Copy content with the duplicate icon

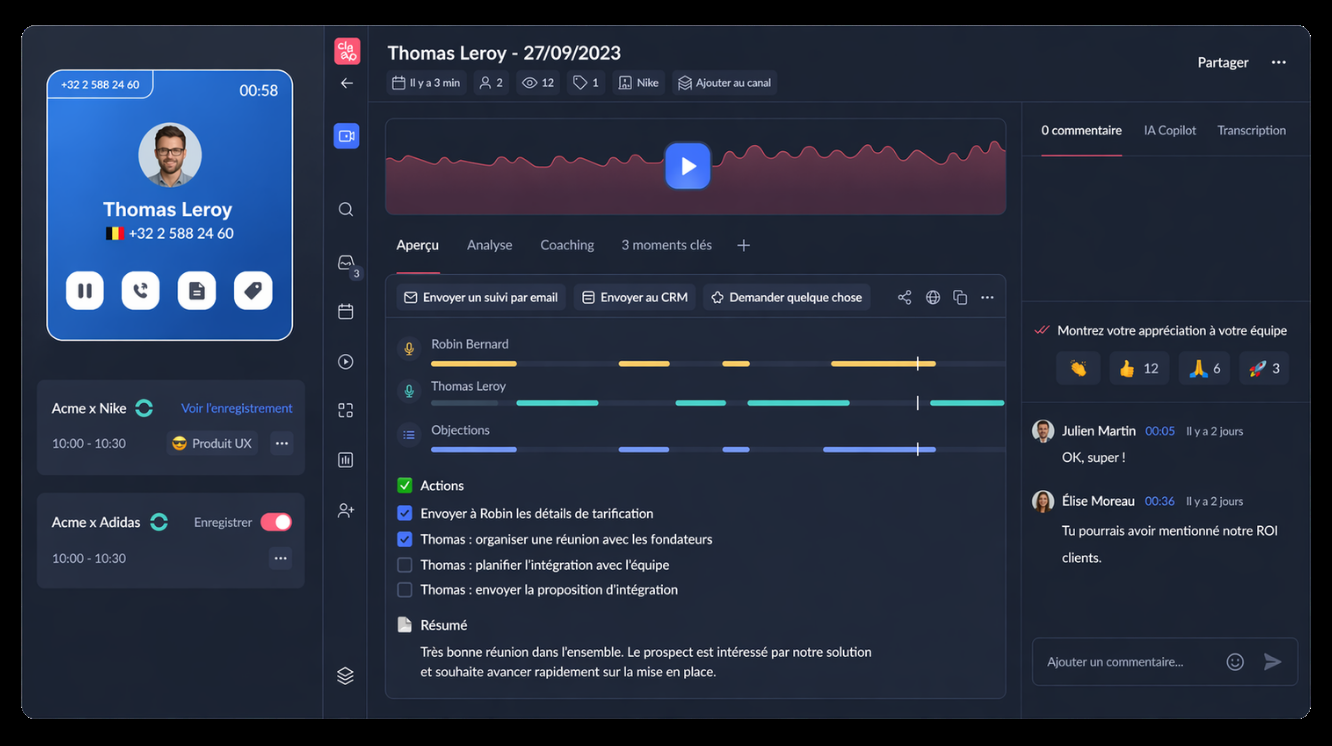pos(960,296)
